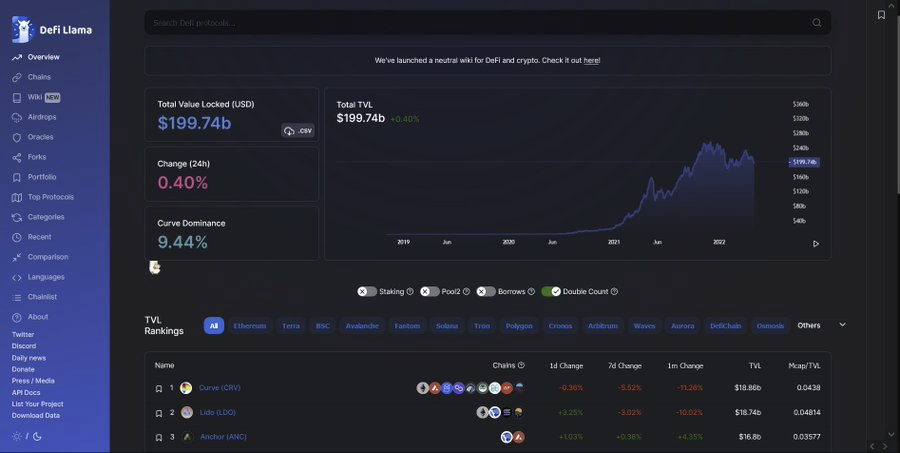900x453 pixels.
Task: Click the Portfolio bookmark icon in sidebar
Action: [17, 177]
